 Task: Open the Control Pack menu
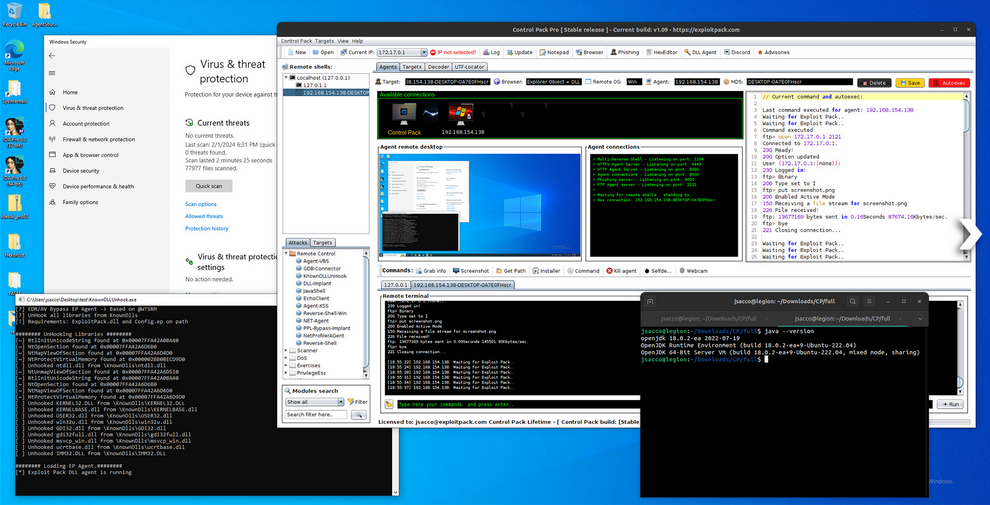(x=297, y=40)
